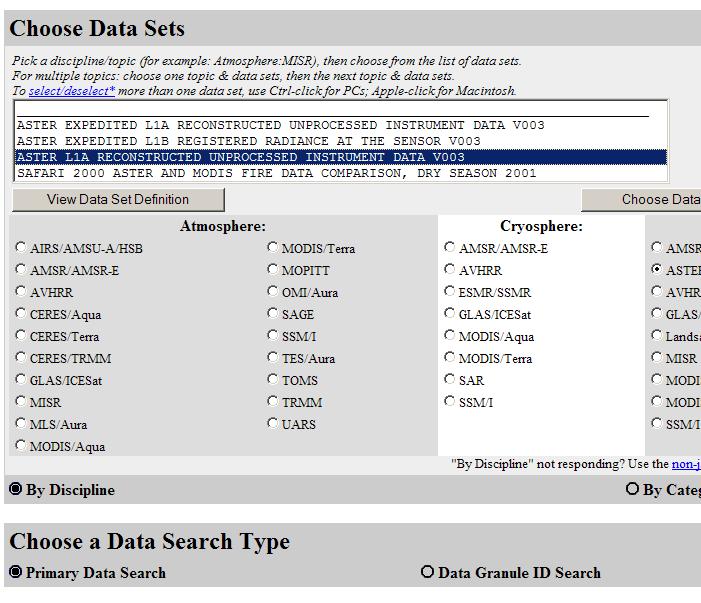
Task: Select MOPITT atmosphere data set
Action: tap(273, 270)
